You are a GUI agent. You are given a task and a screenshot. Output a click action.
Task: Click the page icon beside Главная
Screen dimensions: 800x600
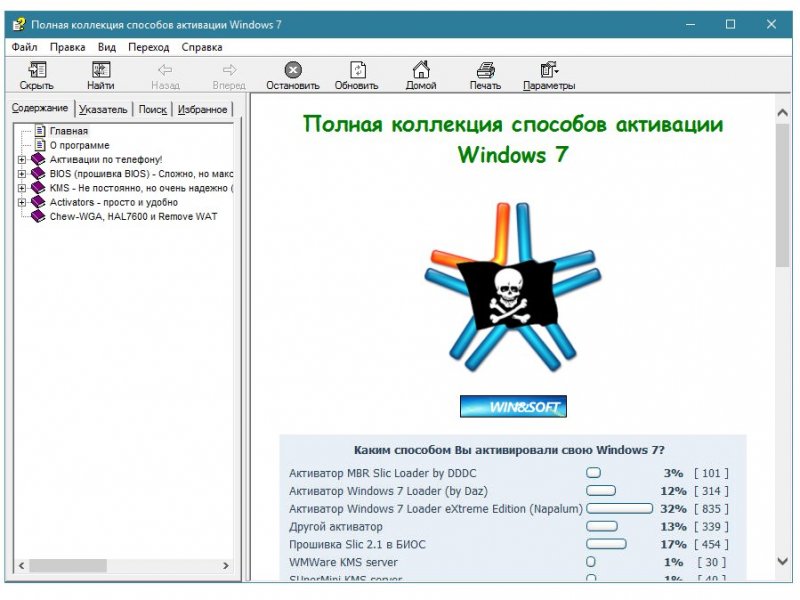[40, 131]
